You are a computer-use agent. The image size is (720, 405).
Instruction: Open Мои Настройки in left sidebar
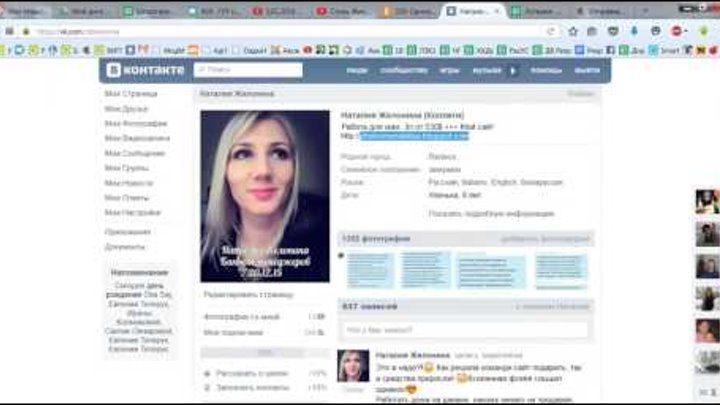coord(132,212)
